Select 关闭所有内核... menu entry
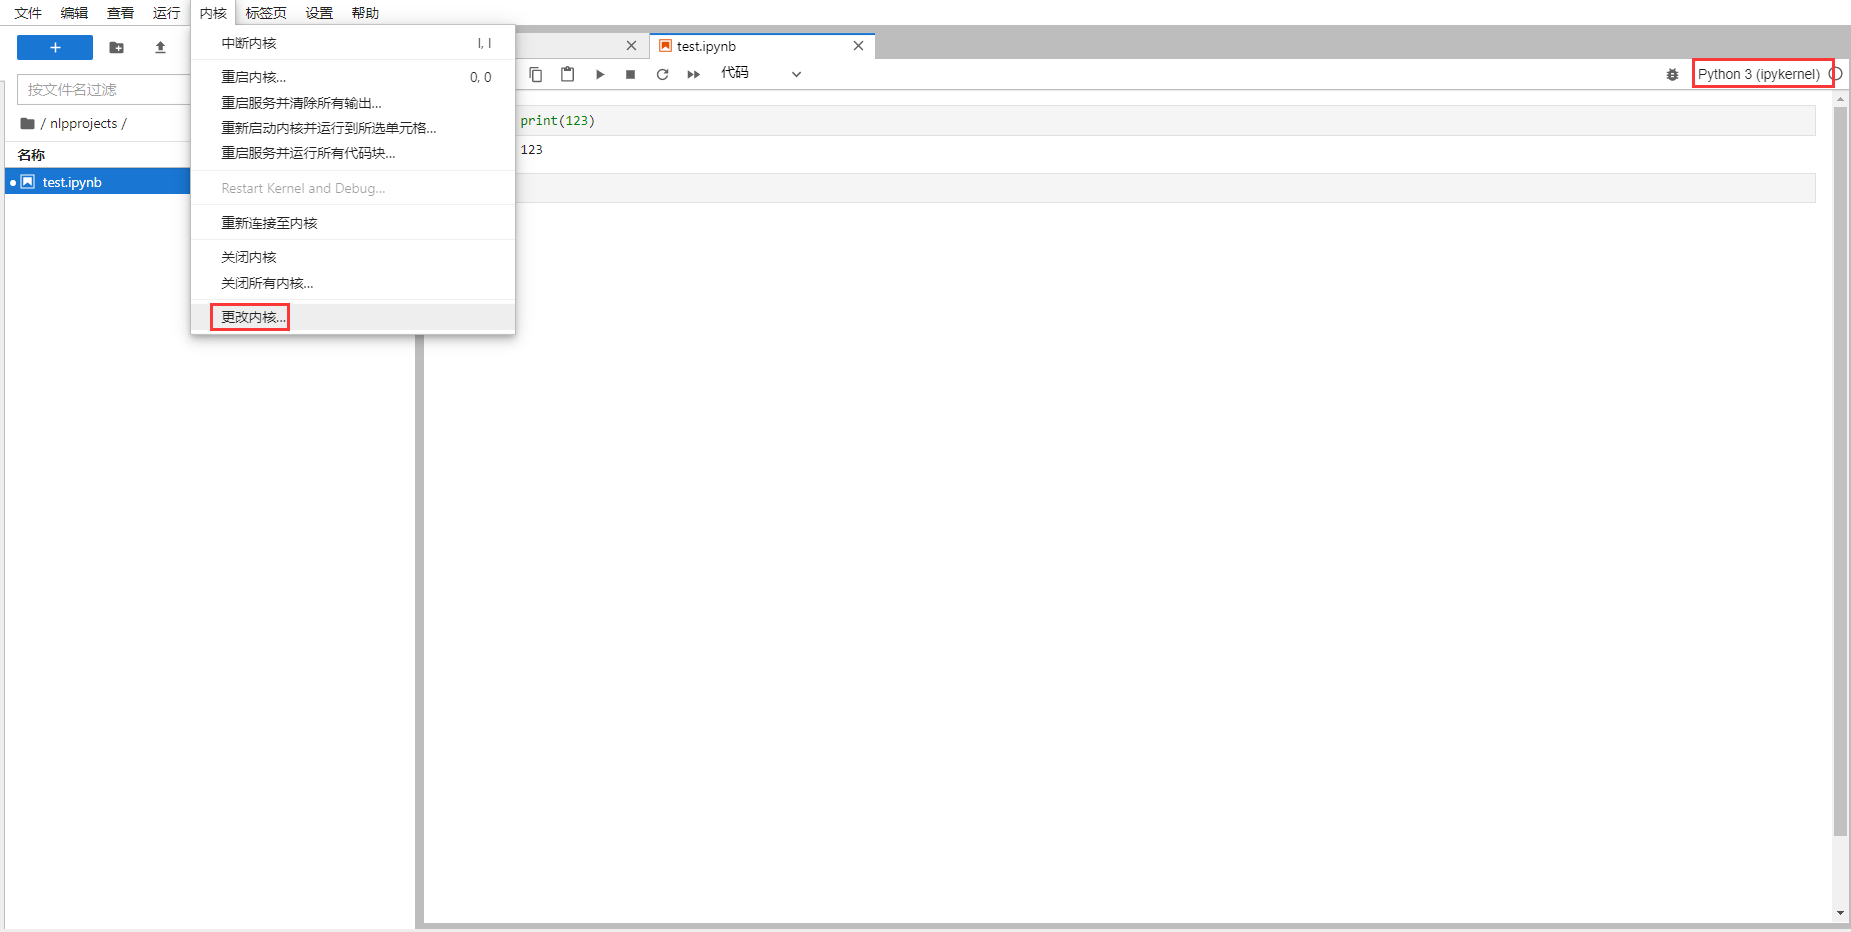Screen dimensions: 1851x932 [353, 283]
